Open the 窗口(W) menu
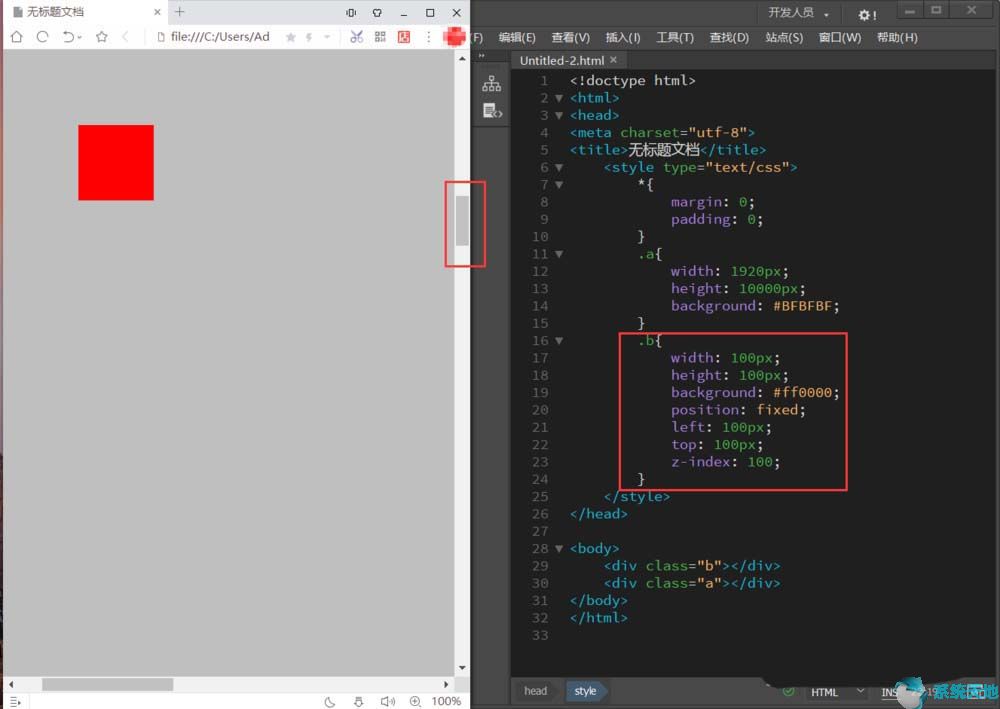The height and width of the screenshot is (709, 1000). [840, 38]
